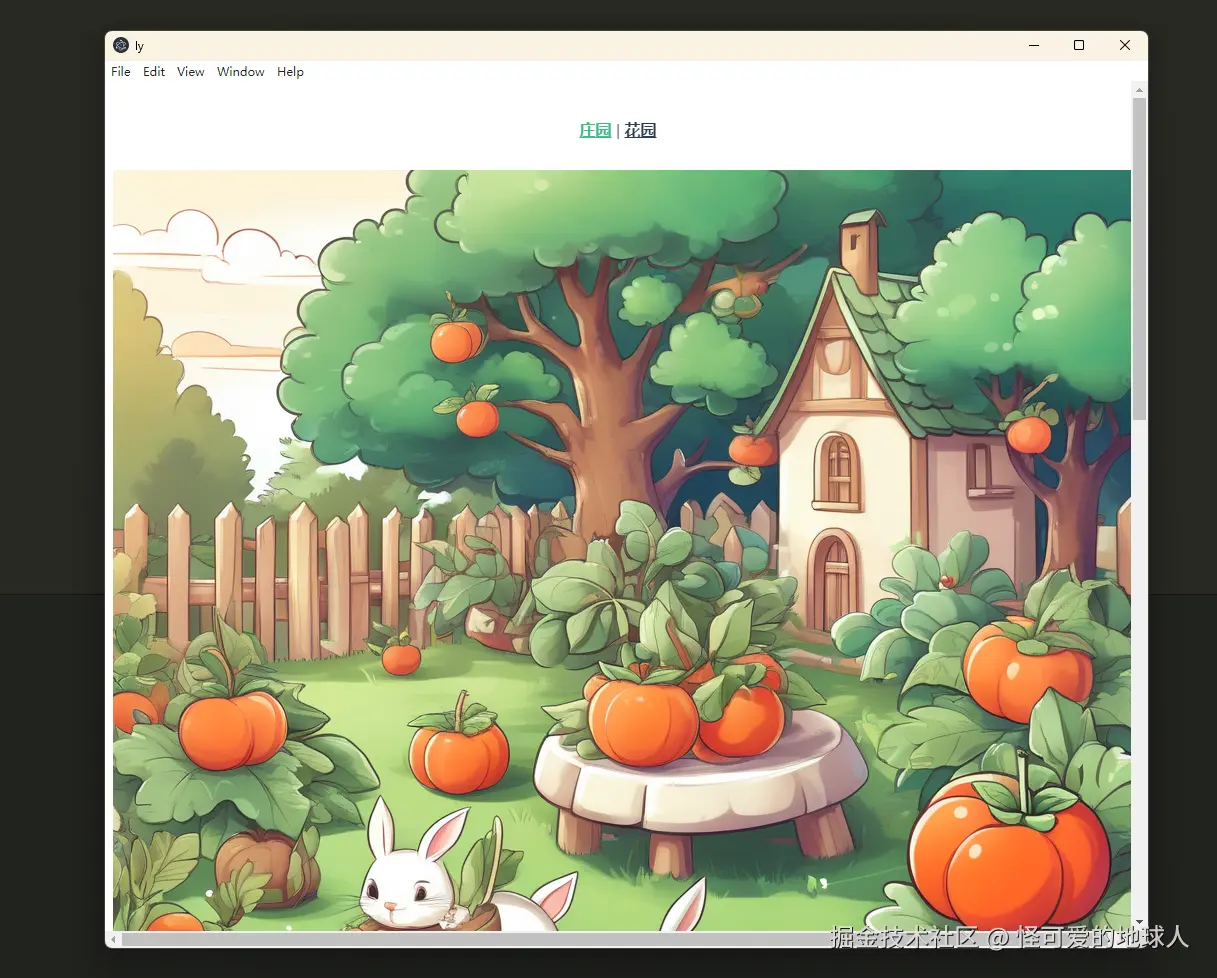Click the garden cottage illustration image
Screen dimensions: 1217x978
coord(621,550)
